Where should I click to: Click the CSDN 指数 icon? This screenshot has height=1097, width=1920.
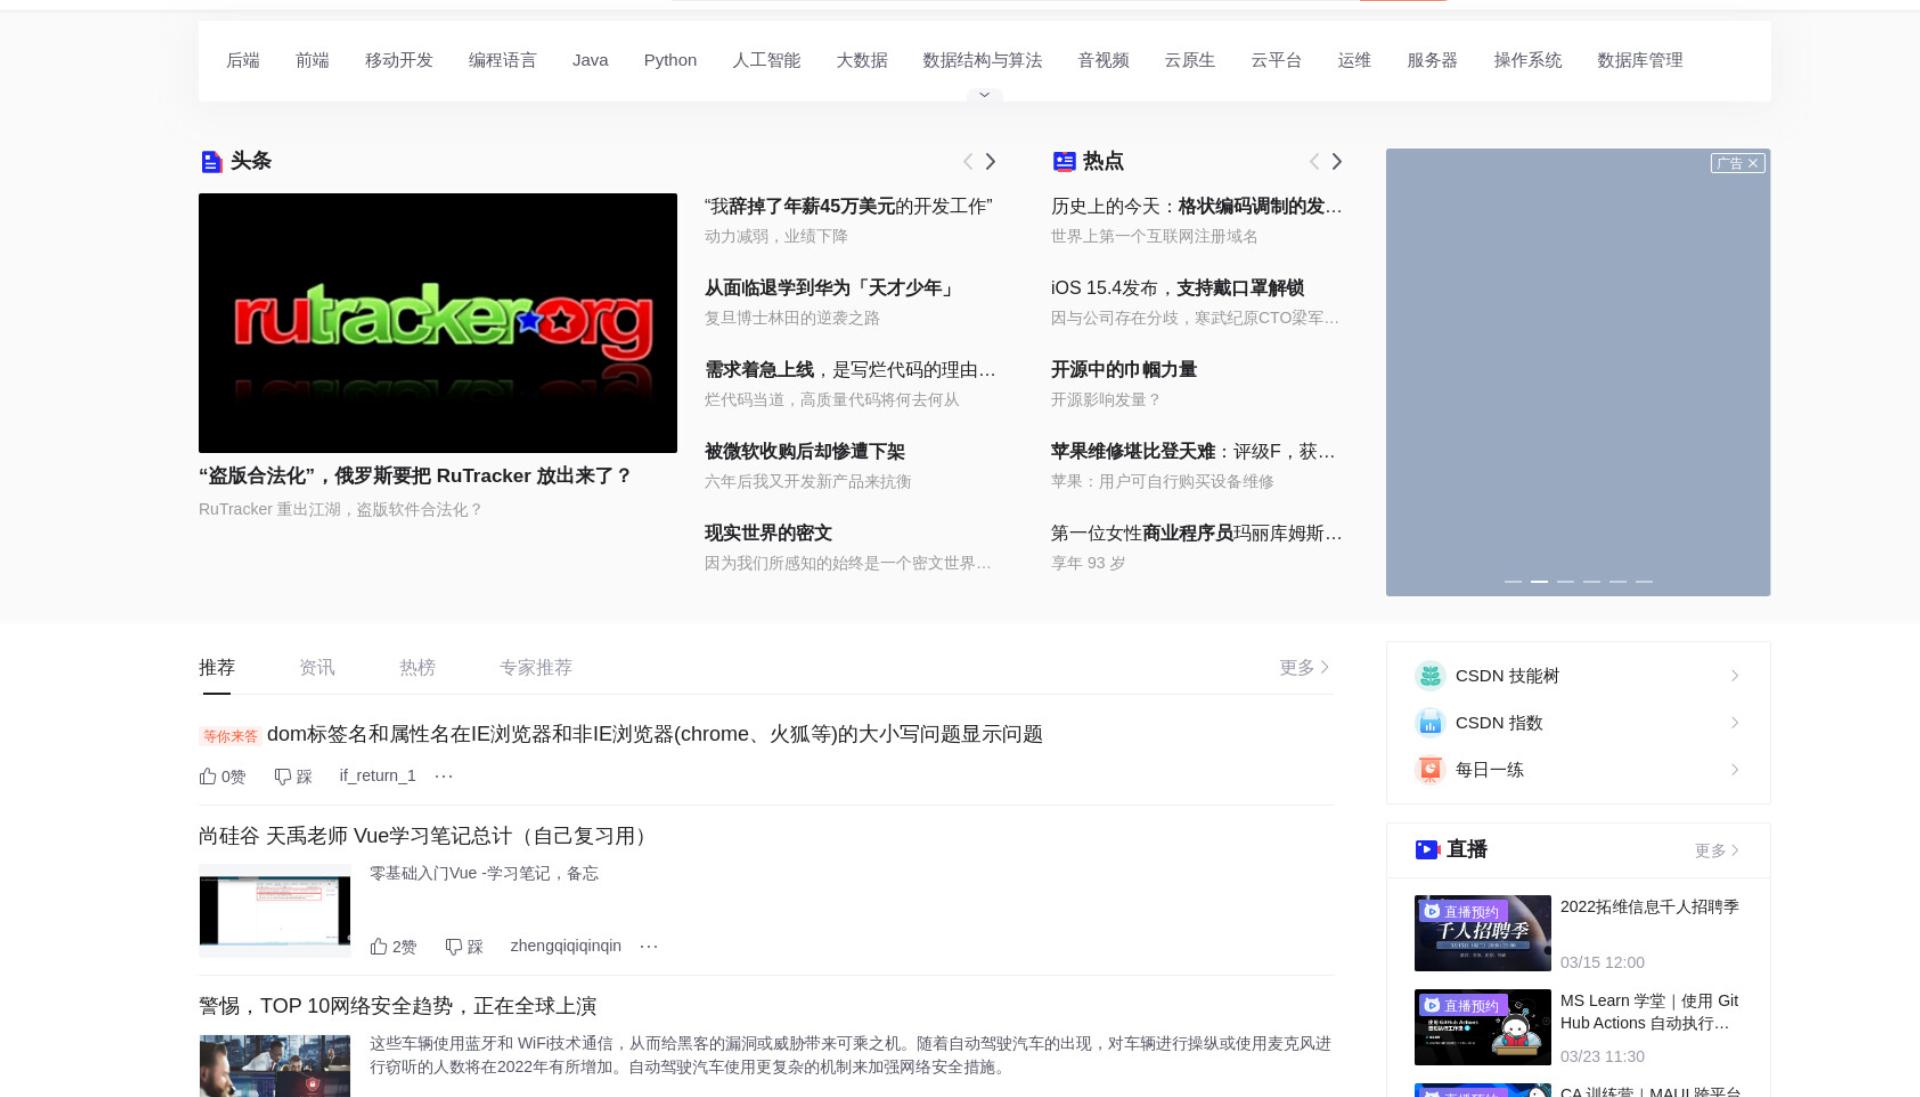pos(1430,723)
